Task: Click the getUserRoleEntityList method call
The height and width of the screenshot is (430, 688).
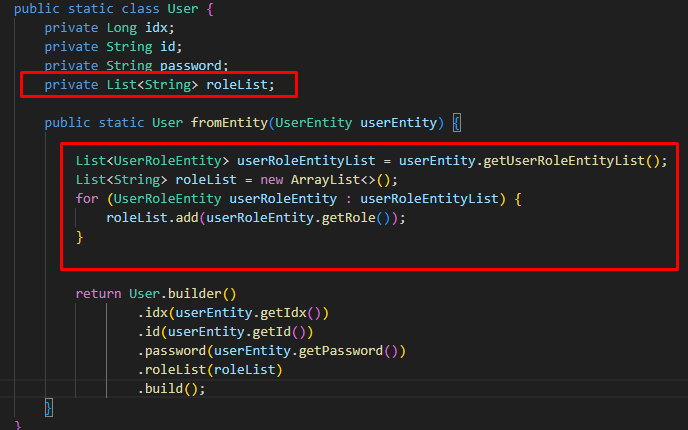Action: [564, 161]
